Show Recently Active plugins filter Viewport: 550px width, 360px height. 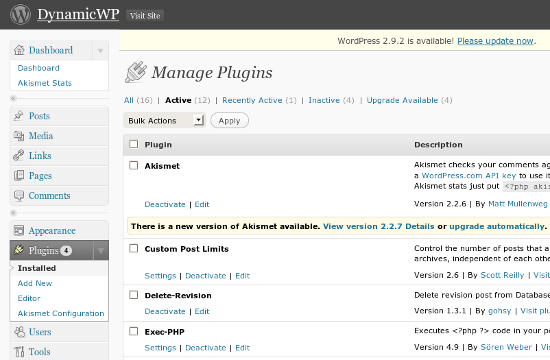(252, 100)
